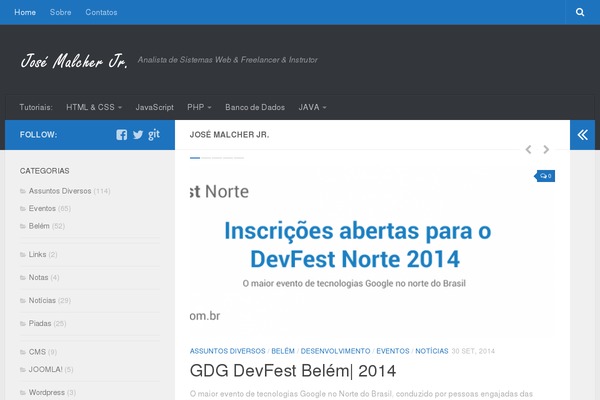Open the Piadas category link
Viewport: 600px width, 400px height.
40,323
